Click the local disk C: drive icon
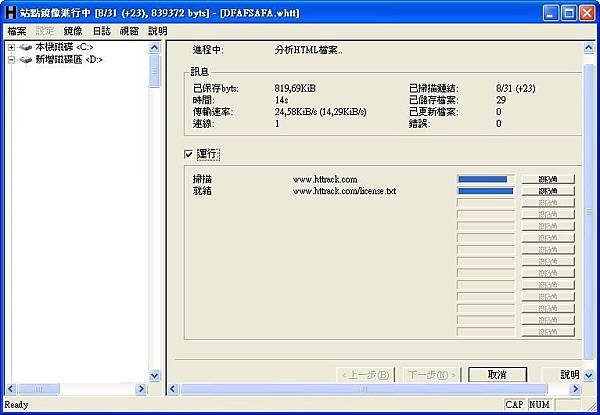Screen dimensions: 600x415 pyautogui.click(x=26, y=47)
